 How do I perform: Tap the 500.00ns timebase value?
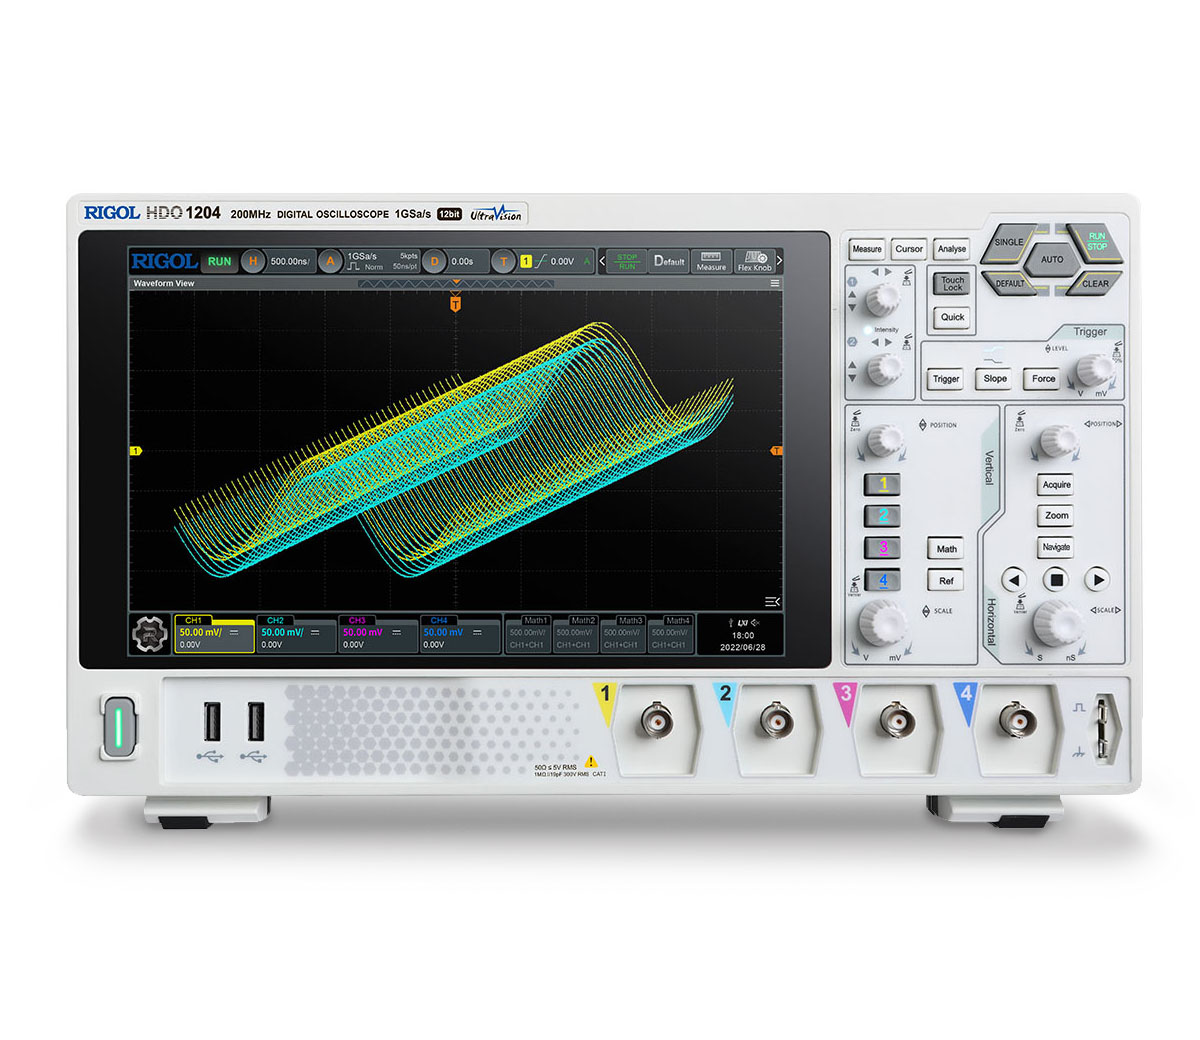[x=290, y=262]
